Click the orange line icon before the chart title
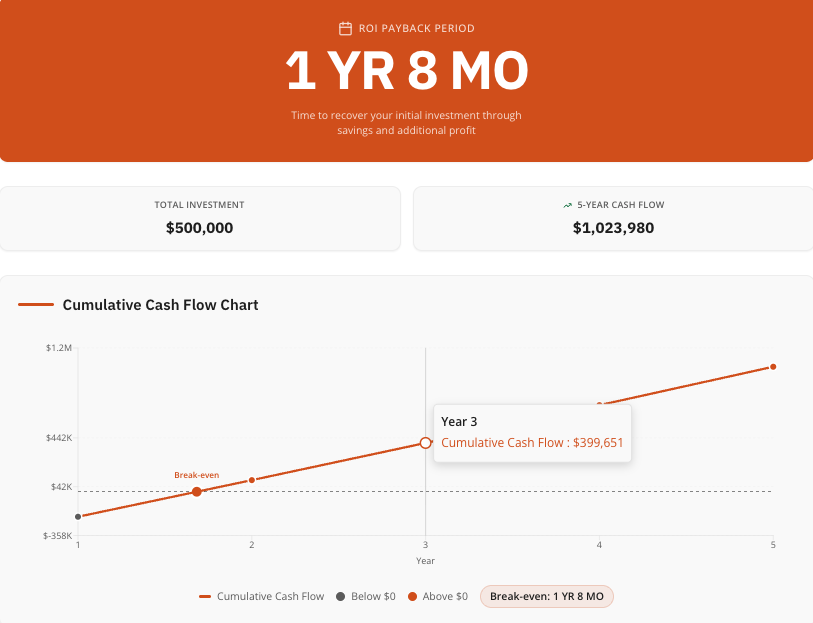 coord(35,305)
